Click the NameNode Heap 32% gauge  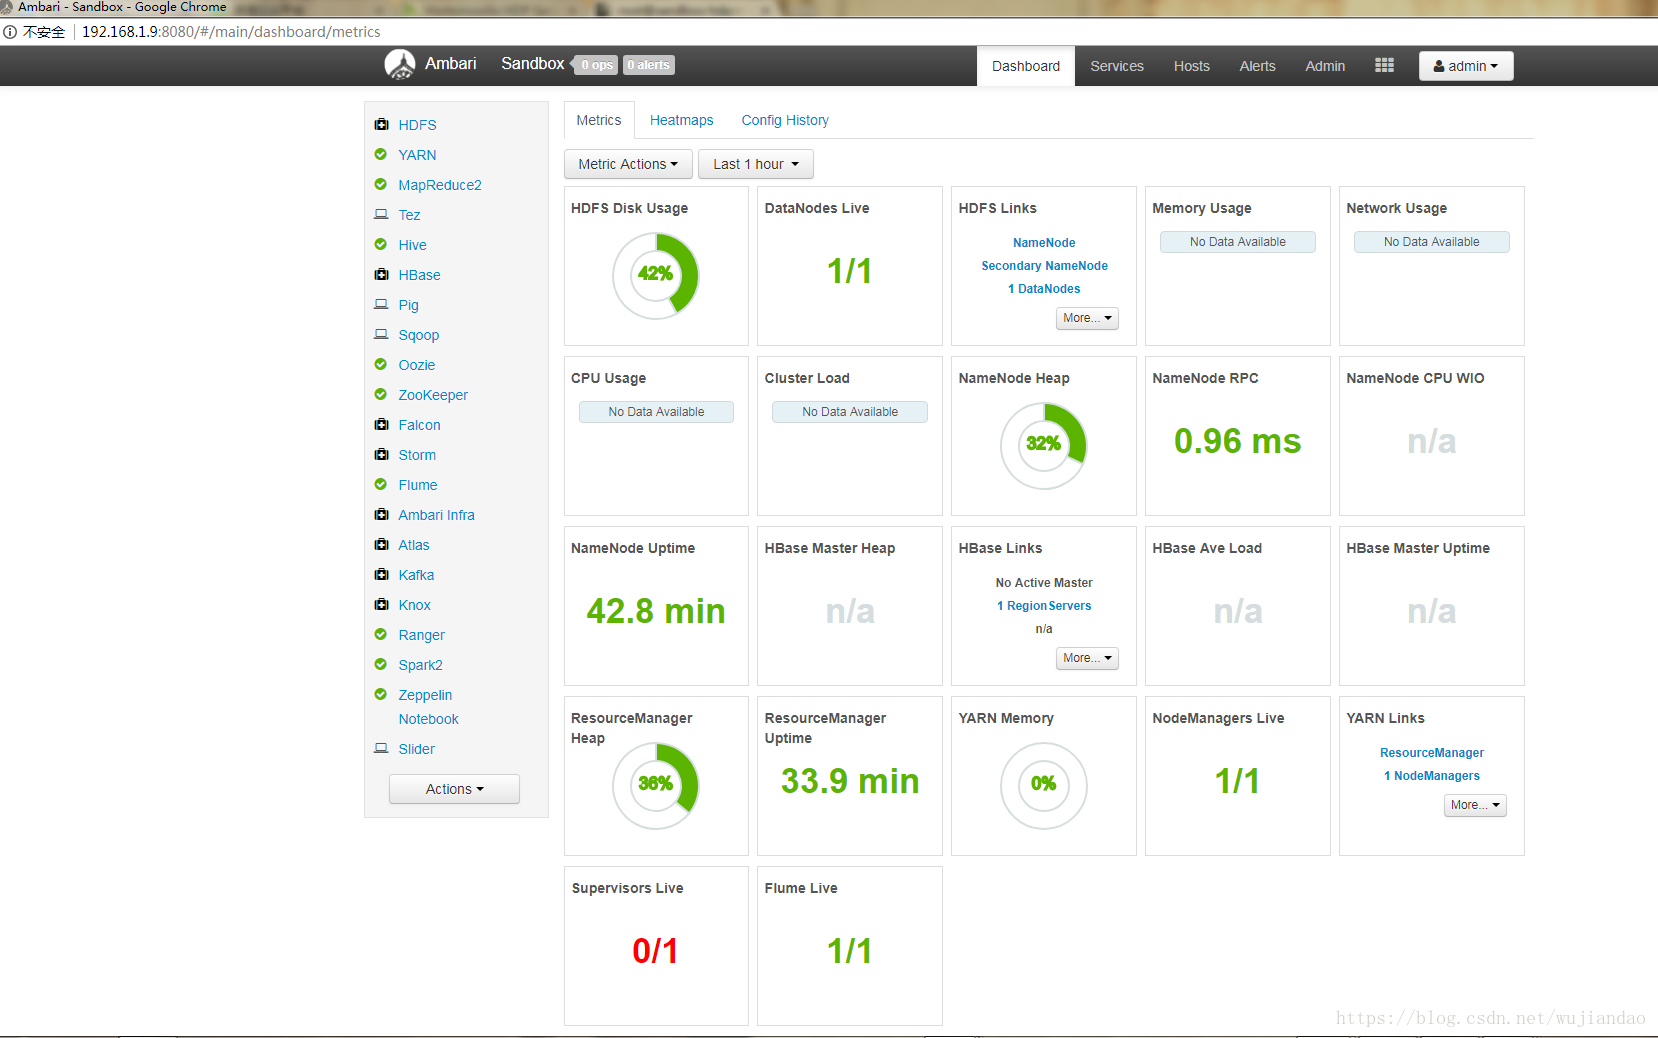1044,445
